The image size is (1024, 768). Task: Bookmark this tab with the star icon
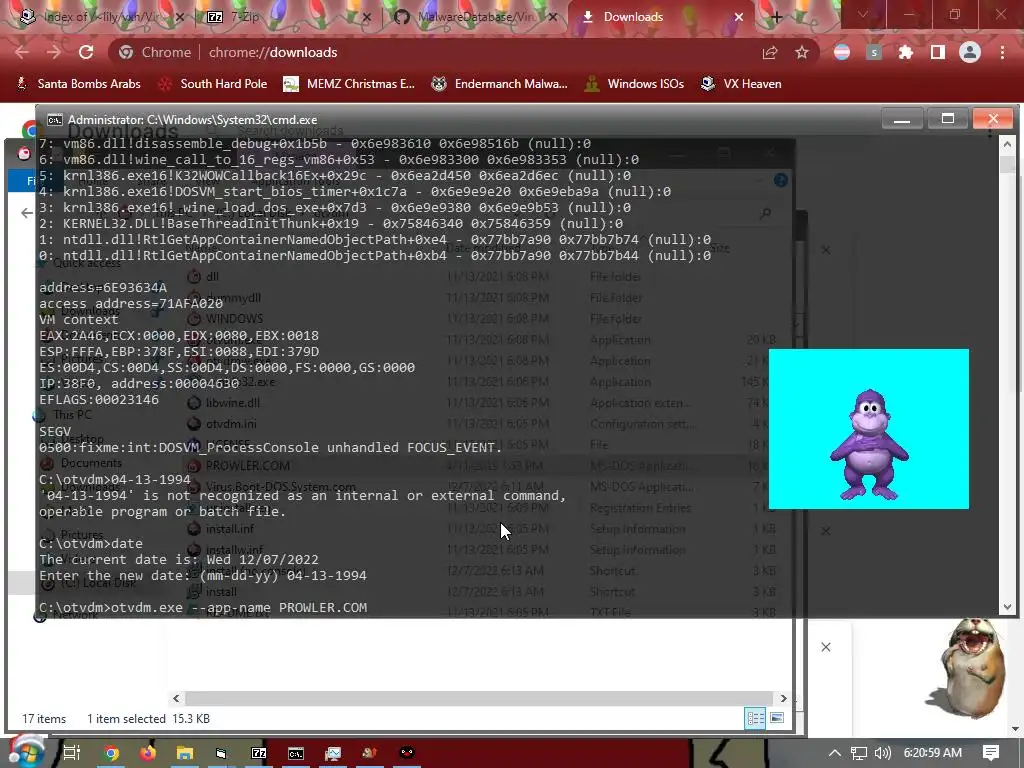coord(802,52)
